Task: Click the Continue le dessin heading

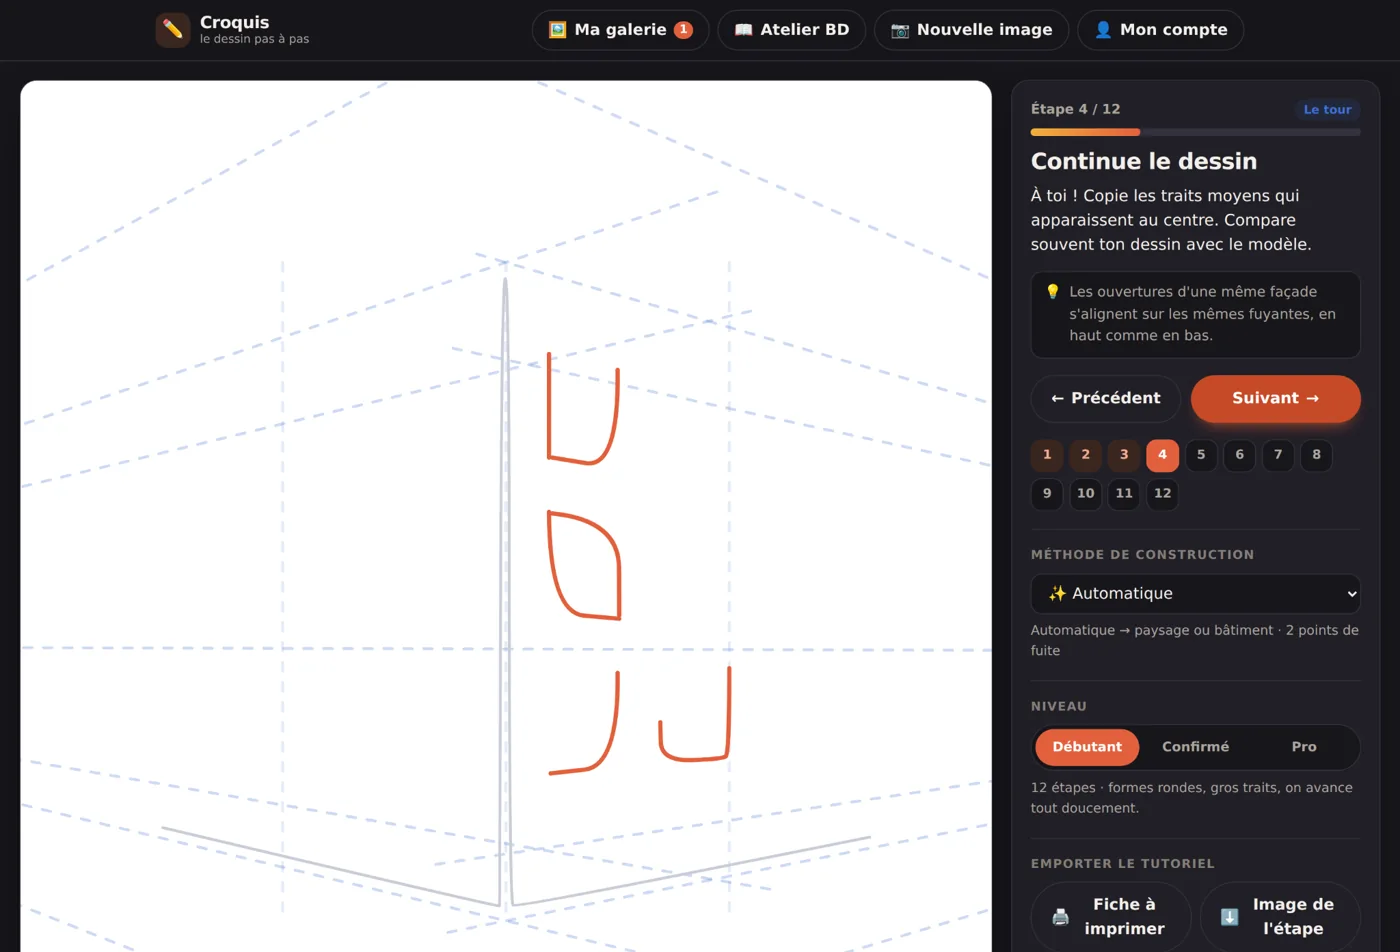Action: coord(1144,162)
